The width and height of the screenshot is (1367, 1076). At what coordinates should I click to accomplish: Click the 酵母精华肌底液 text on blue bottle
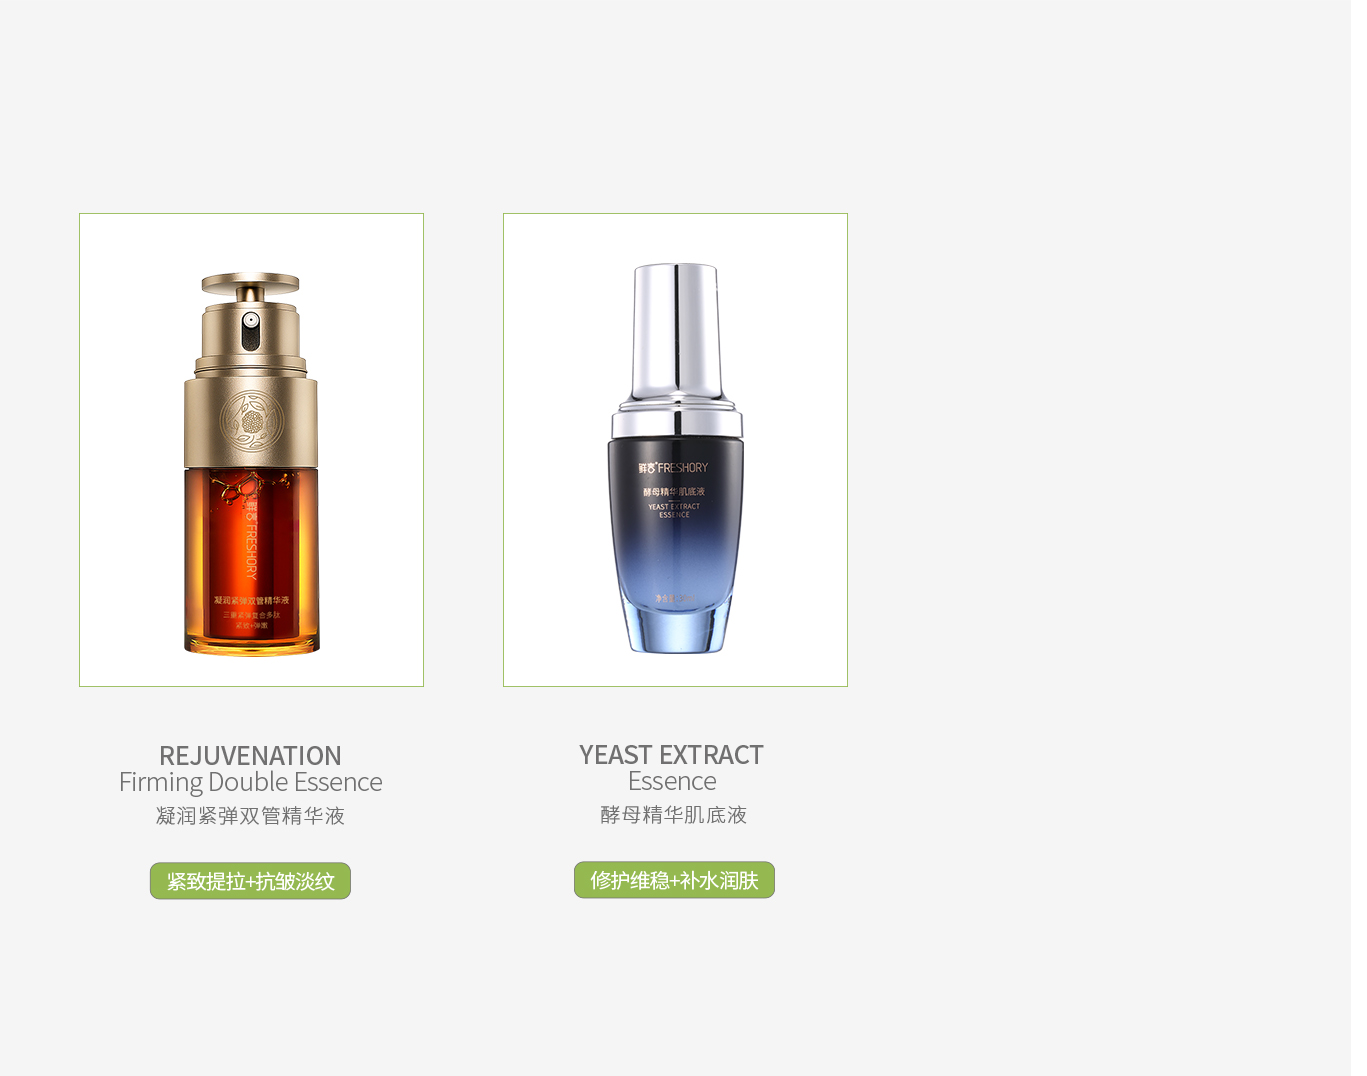click(x=674, y=491)
